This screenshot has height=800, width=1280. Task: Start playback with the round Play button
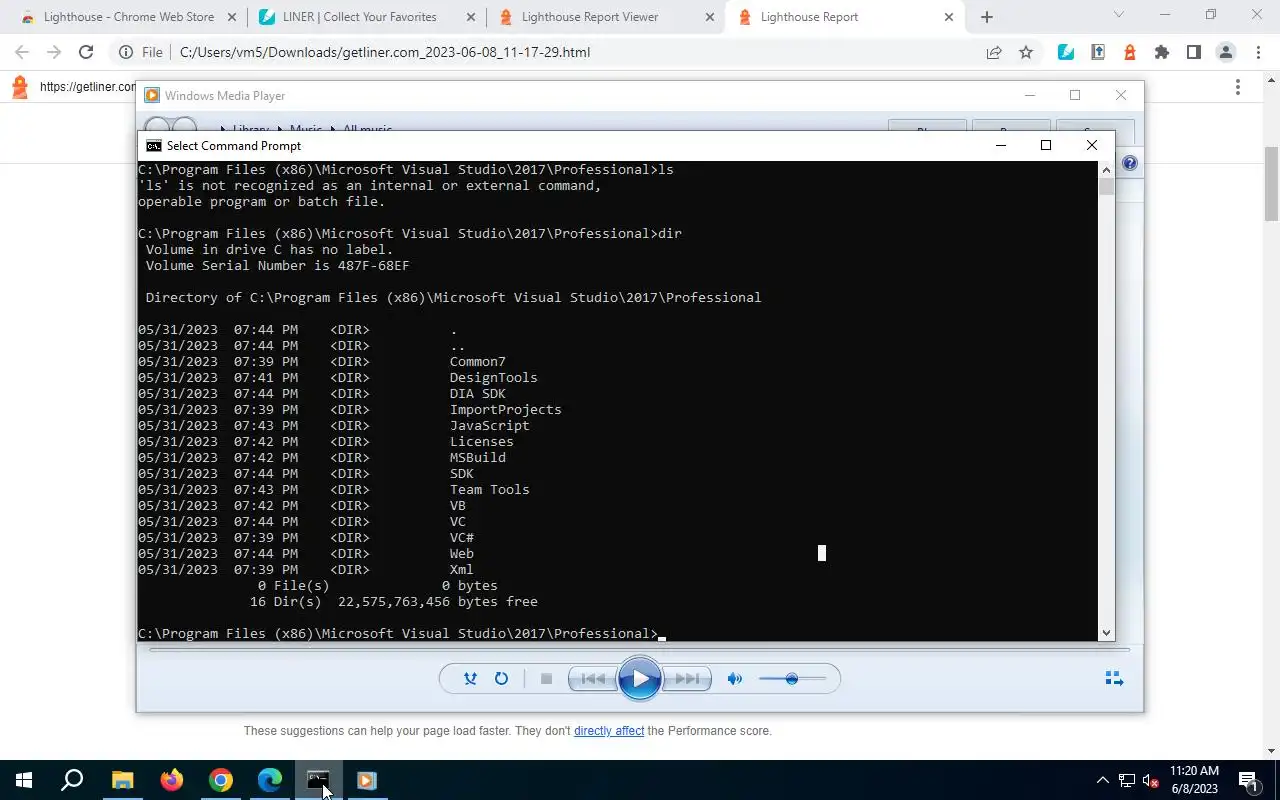coord(640,679)
